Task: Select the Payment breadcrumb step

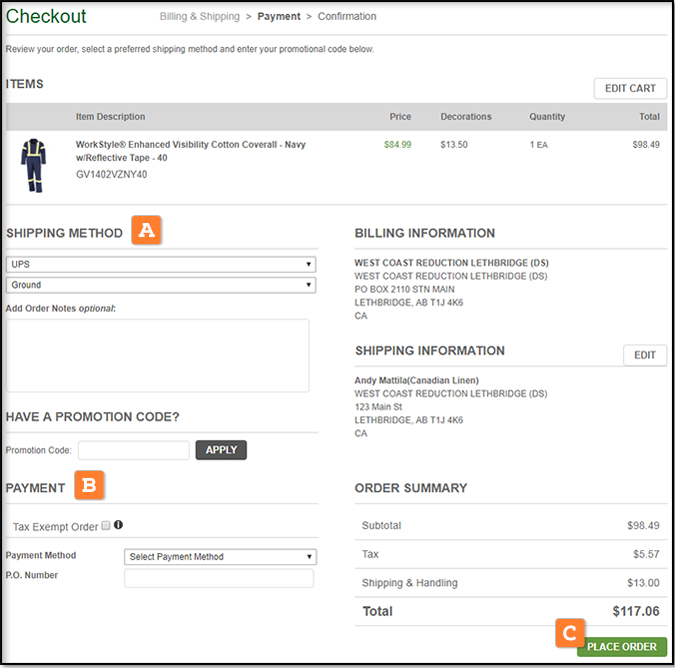Action: pyautogui.click(x=279, y=17)
